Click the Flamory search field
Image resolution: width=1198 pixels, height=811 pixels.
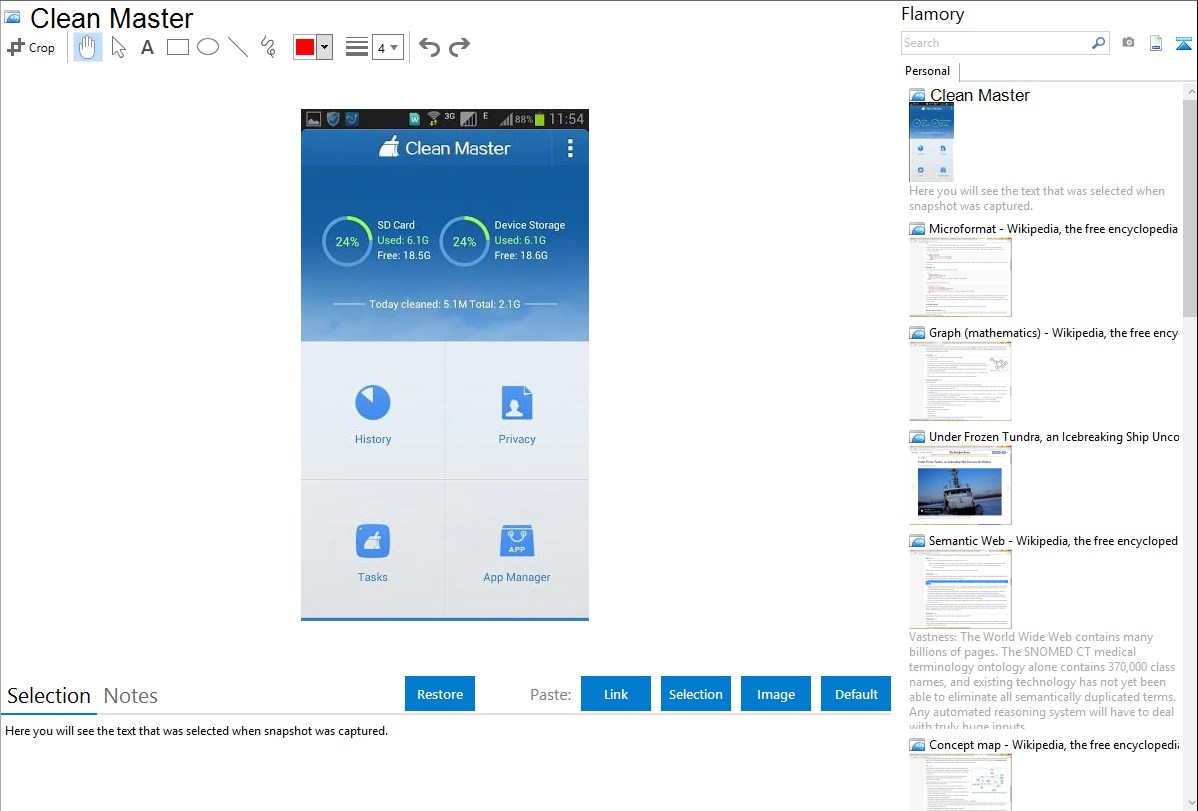[x=996, y=43]
